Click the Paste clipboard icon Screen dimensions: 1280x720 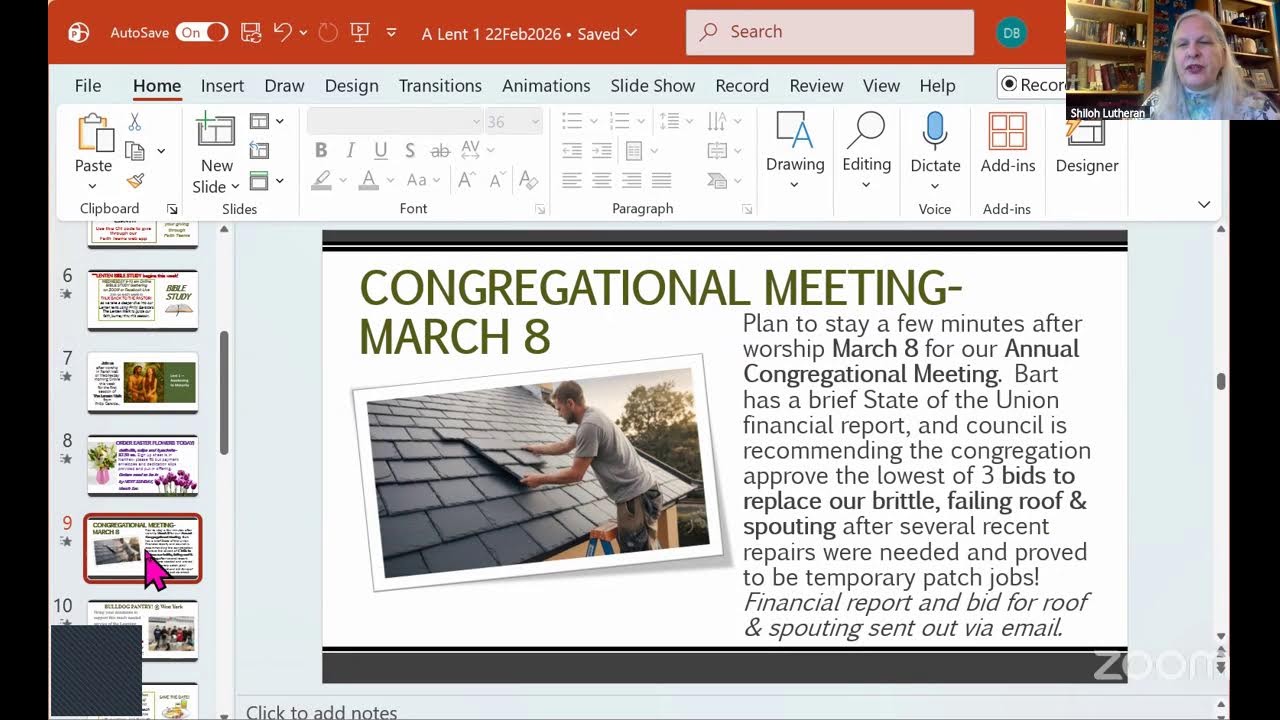pyautogui.click(x=94, y=133)
